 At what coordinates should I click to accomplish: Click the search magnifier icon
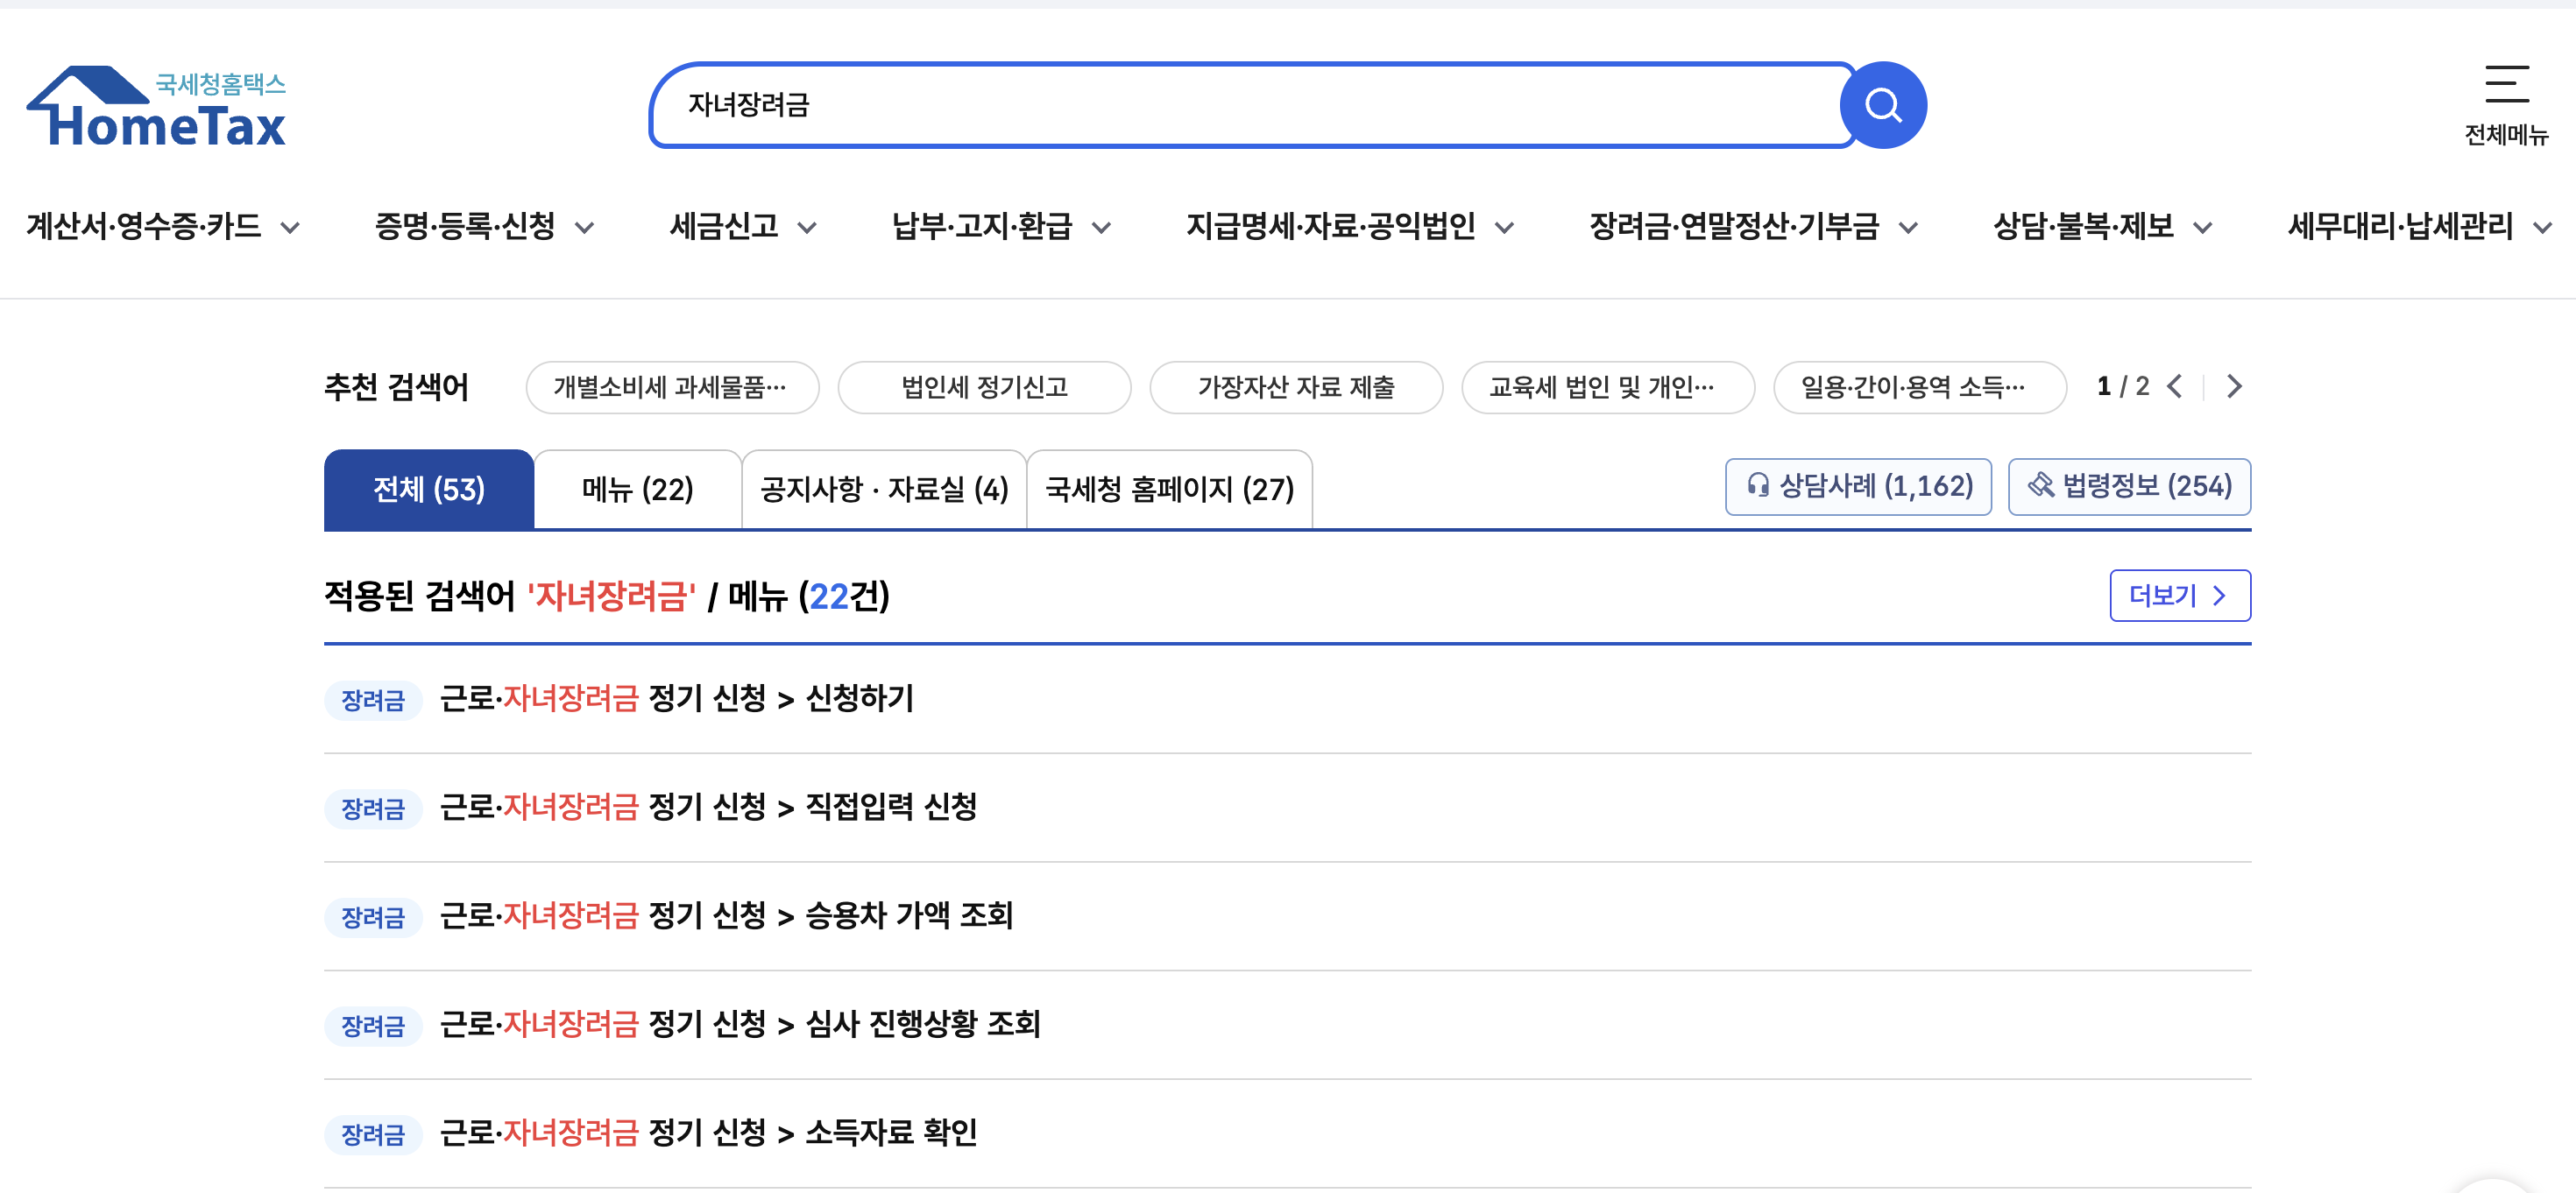tap(1884, 104)
